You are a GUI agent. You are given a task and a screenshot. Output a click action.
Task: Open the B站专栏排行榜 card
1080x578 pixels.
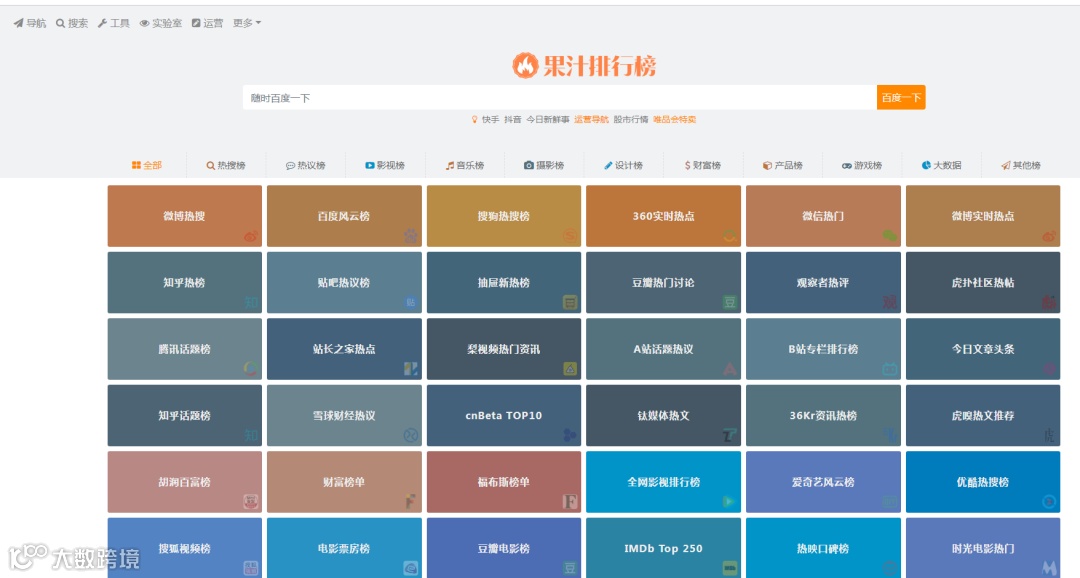pyautogui.click(x=823, y=349)
